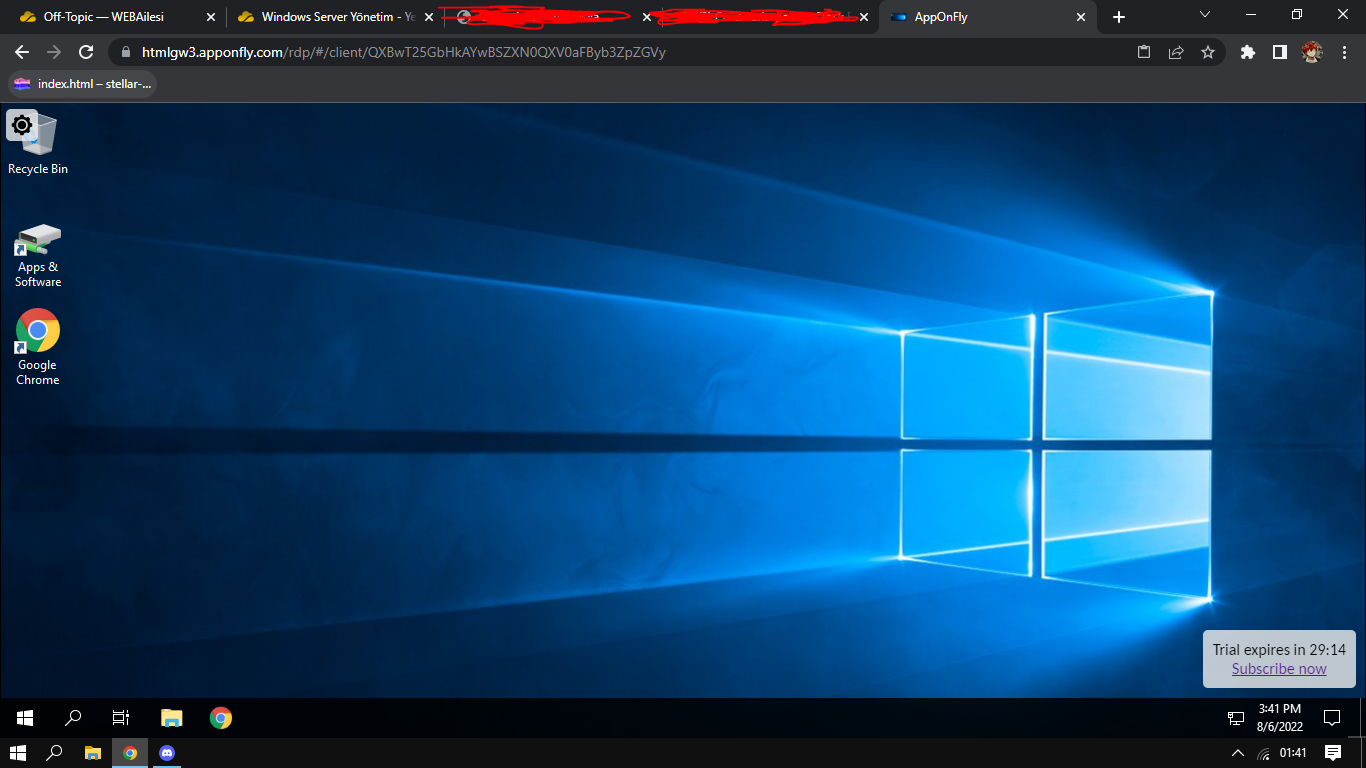Open the Chrome profile avatar
The width and height of the screenshot is (1366, 768).
[1312, 52]
